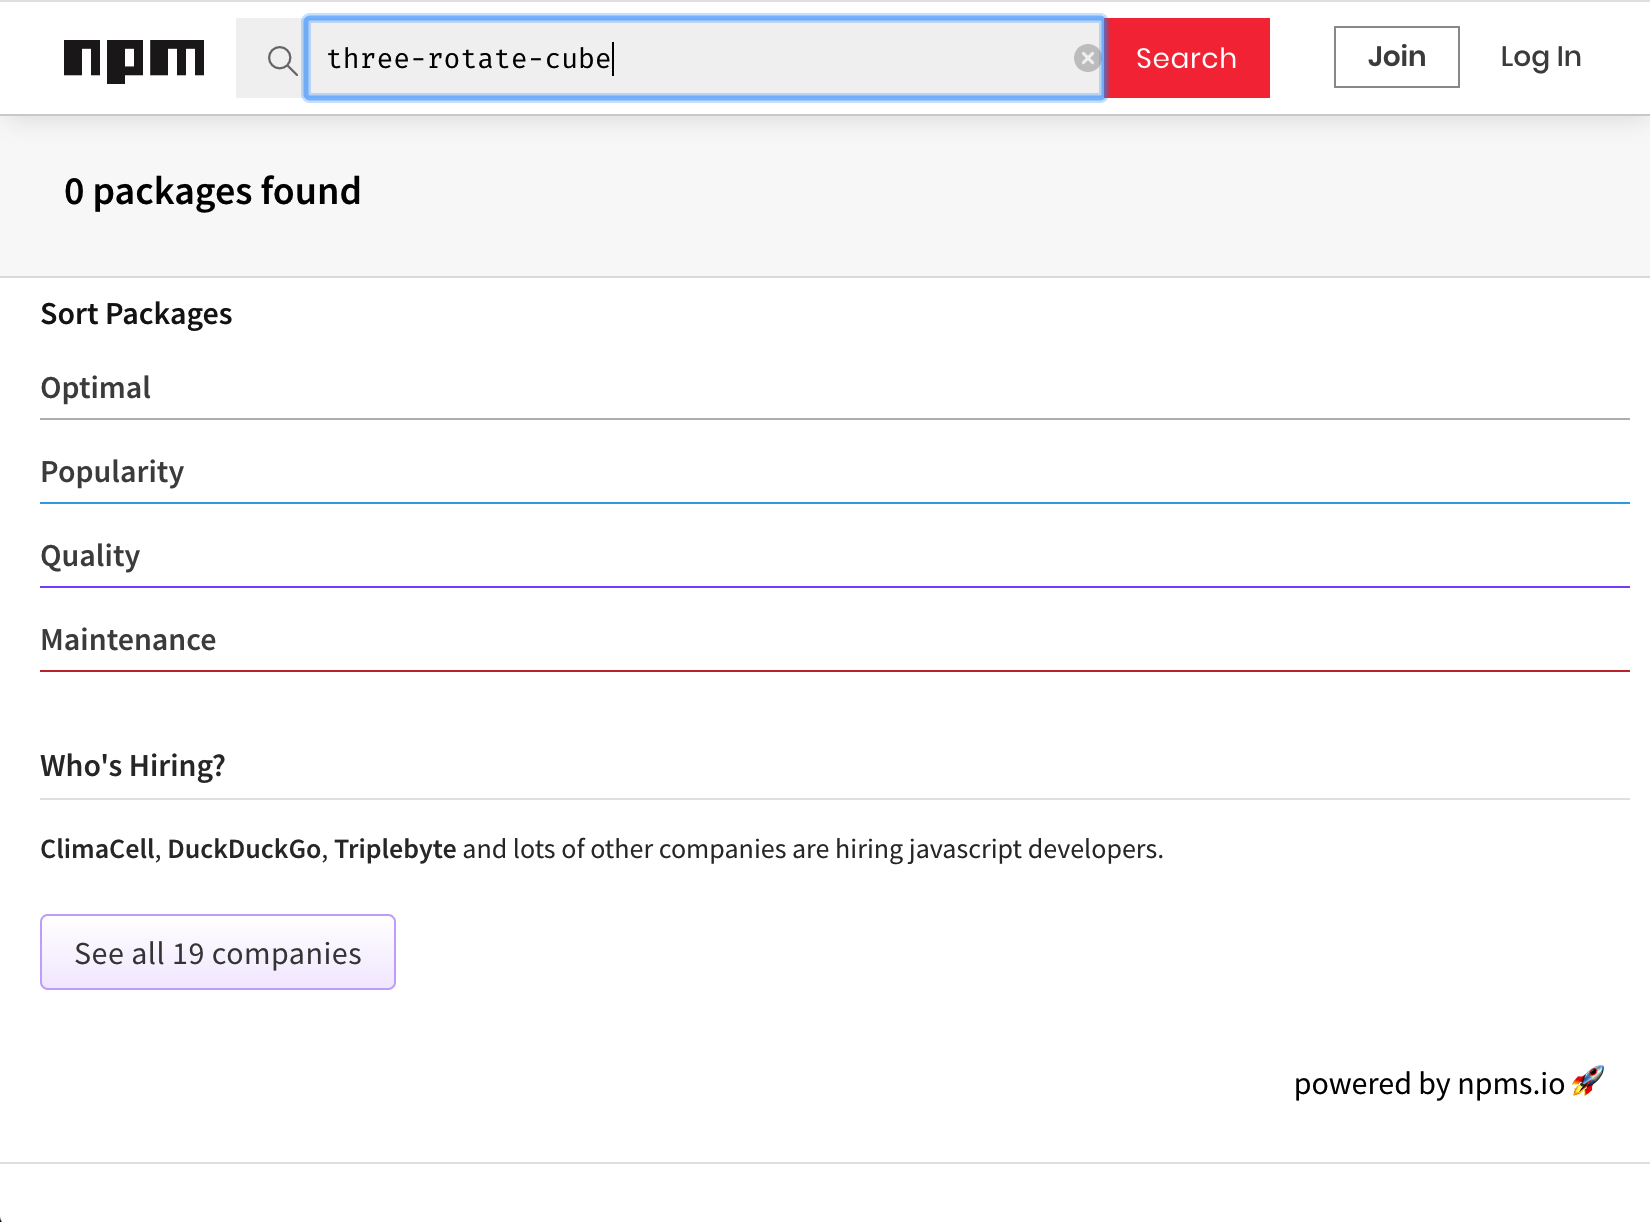Open the Log In link

point(1540,57)
